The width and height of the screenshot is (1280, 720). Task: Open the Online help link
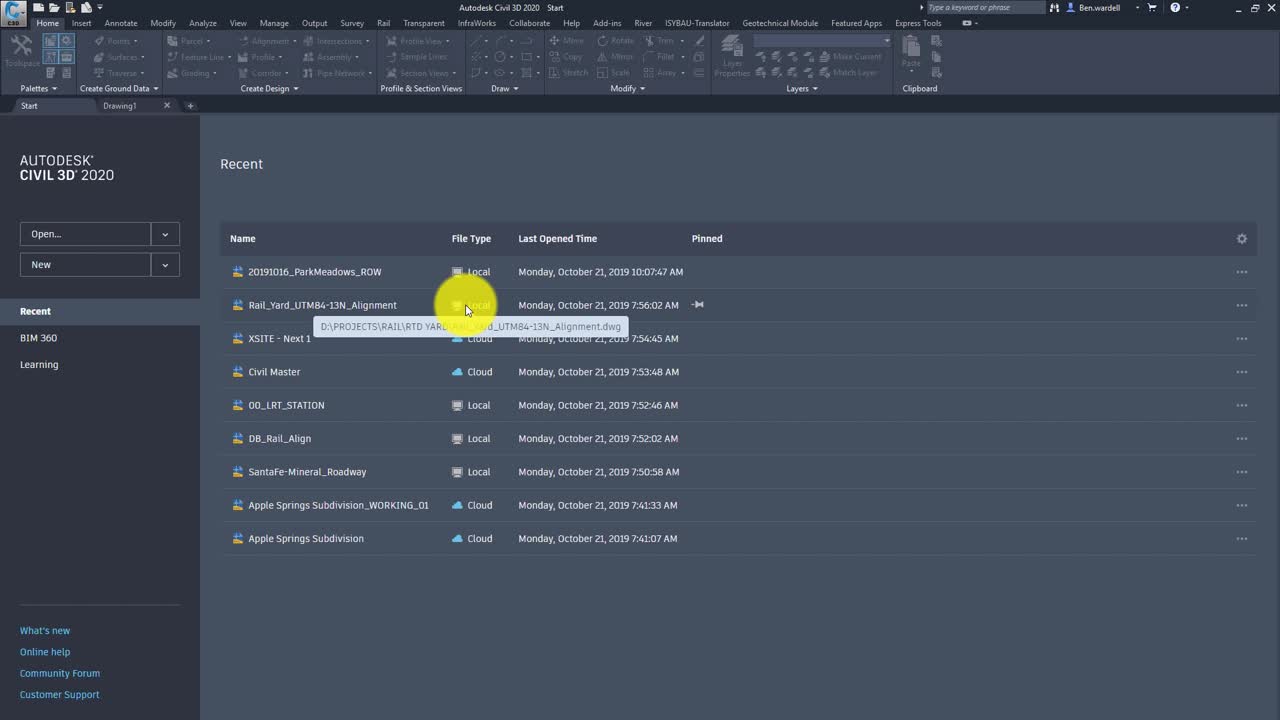coord(45,652)
